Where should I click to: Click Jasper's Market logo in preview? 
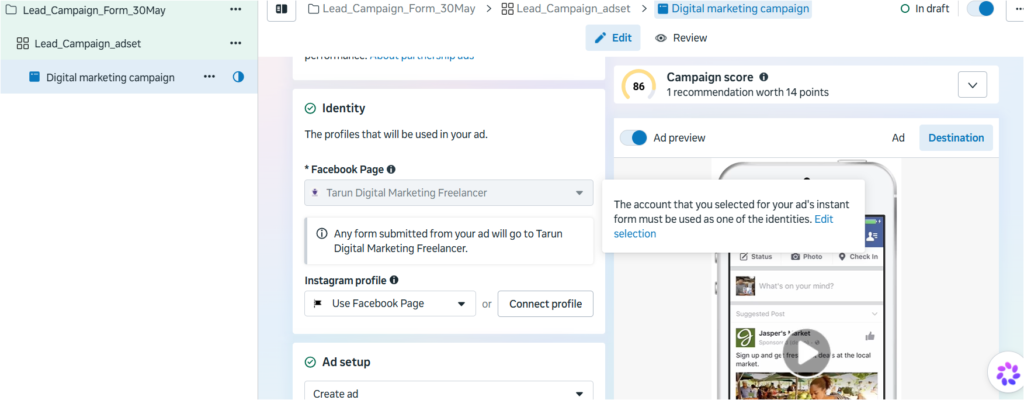point(746,337)
